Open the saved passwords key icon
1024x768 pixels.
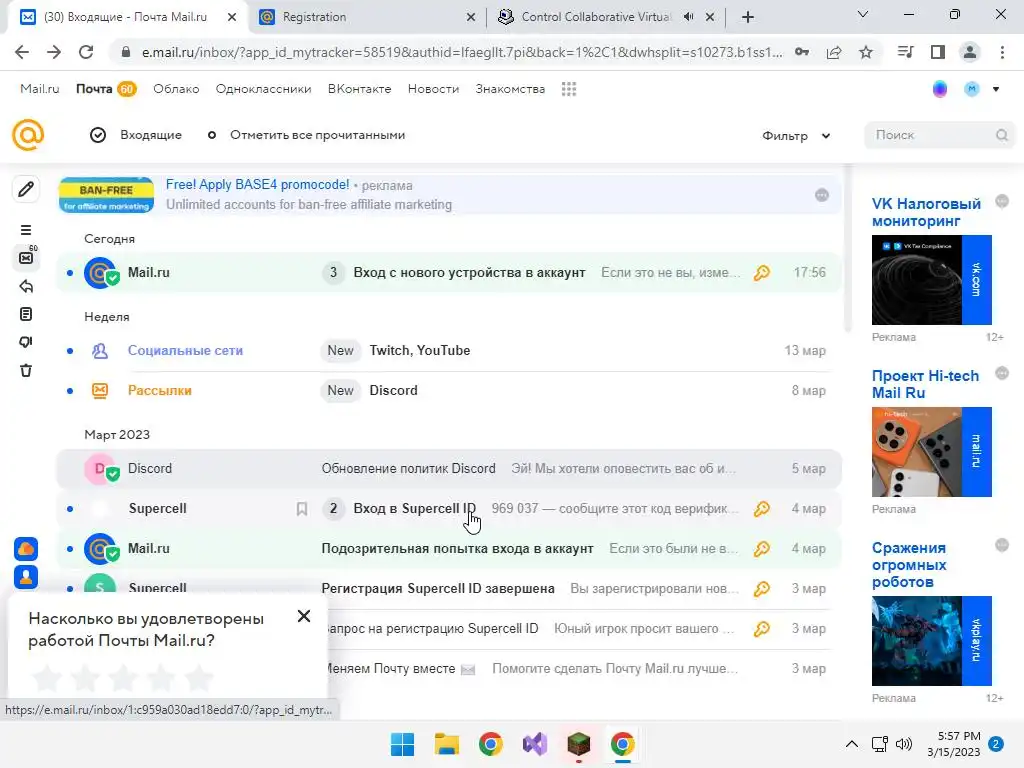tap(802, 52)
